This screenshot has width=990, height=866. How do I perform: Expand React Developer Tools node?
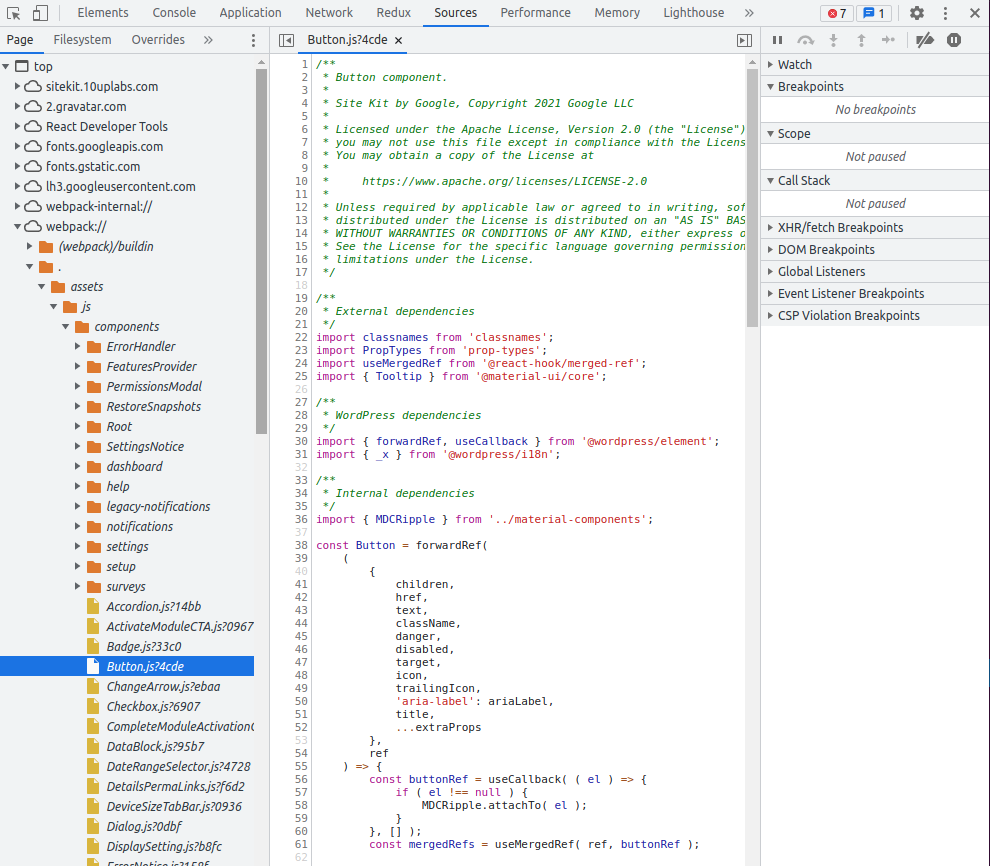coord(18,126)
